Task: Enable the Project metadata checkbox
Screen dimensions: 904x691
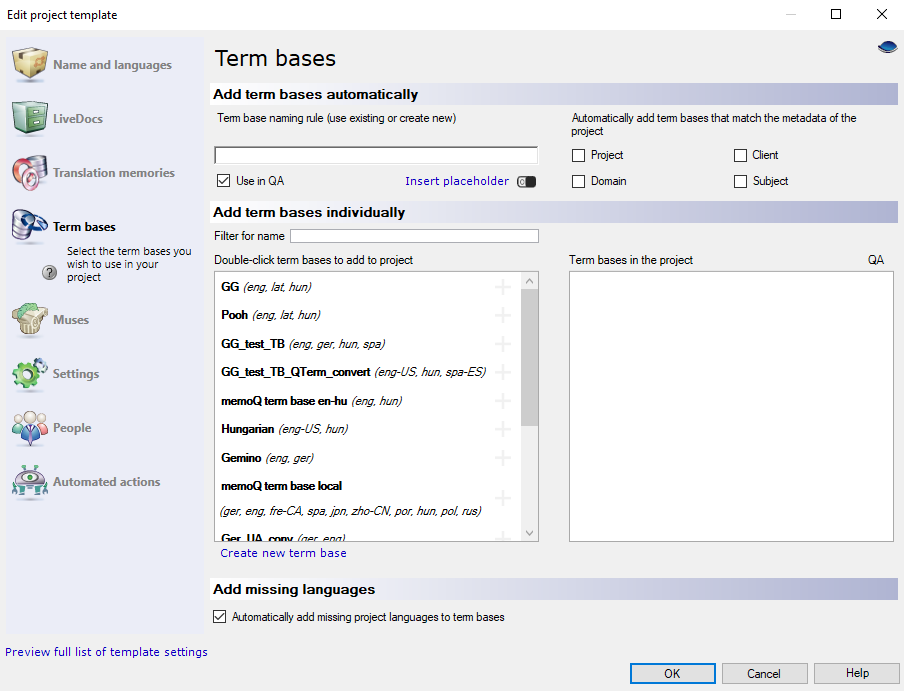Action: [579, 155]
